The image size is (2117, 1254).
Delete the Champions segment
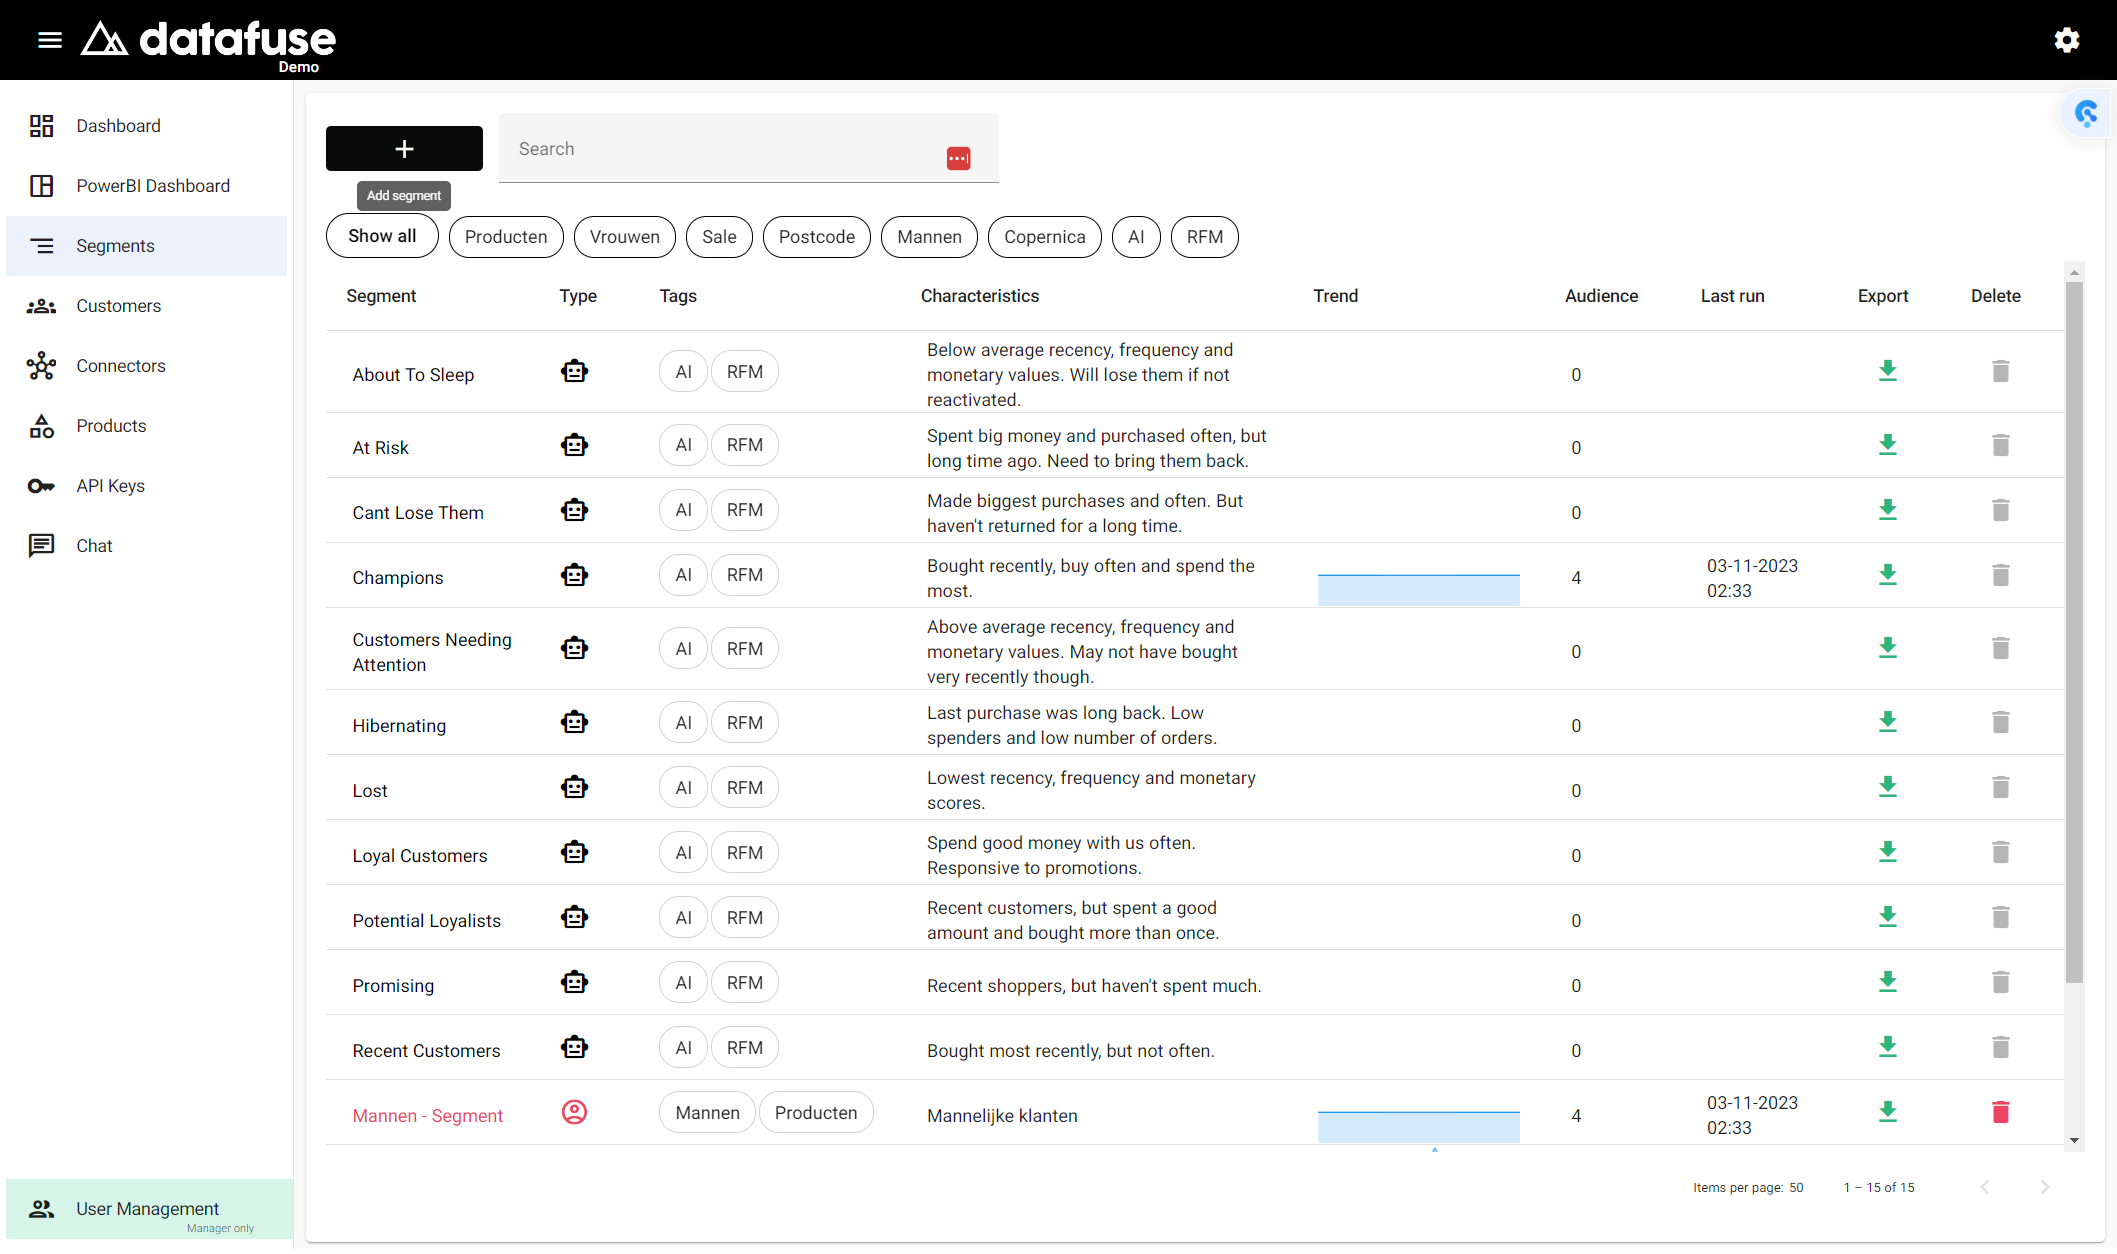pos(2000,575)
